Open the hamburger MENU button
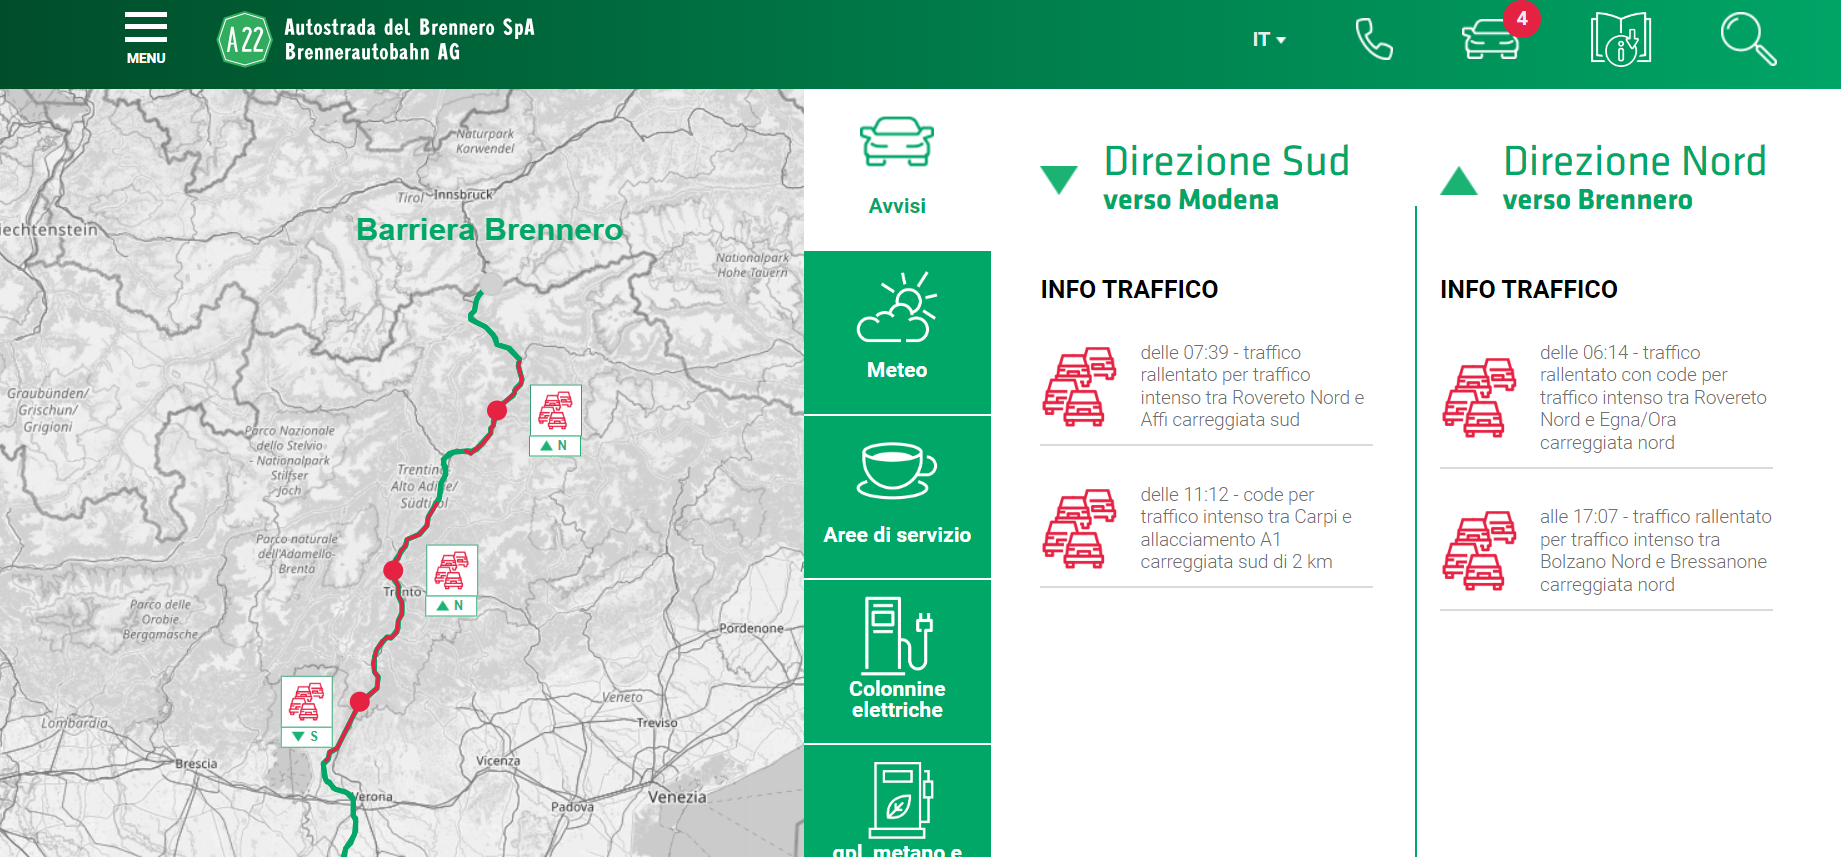1841x857 pixels. tap(145, 38)
